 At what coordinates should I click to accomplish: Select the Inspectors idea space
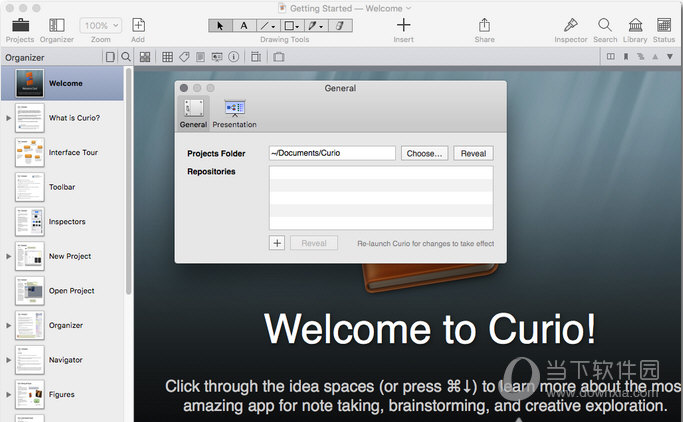click(62, 222)
